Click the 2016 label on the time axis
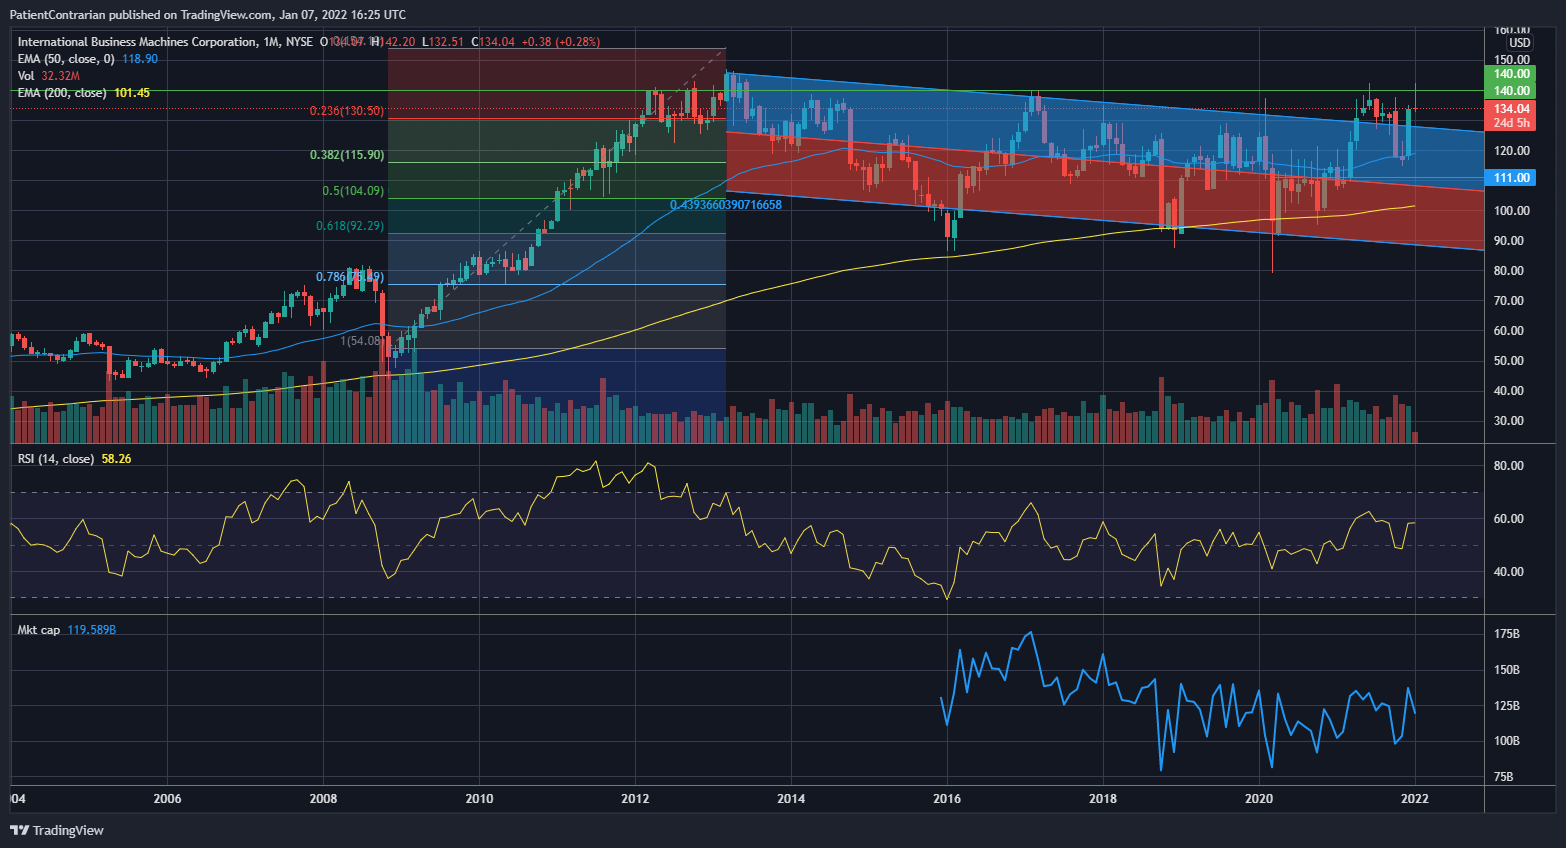Viewport: 1566px width, 848px height. (947, 798)
